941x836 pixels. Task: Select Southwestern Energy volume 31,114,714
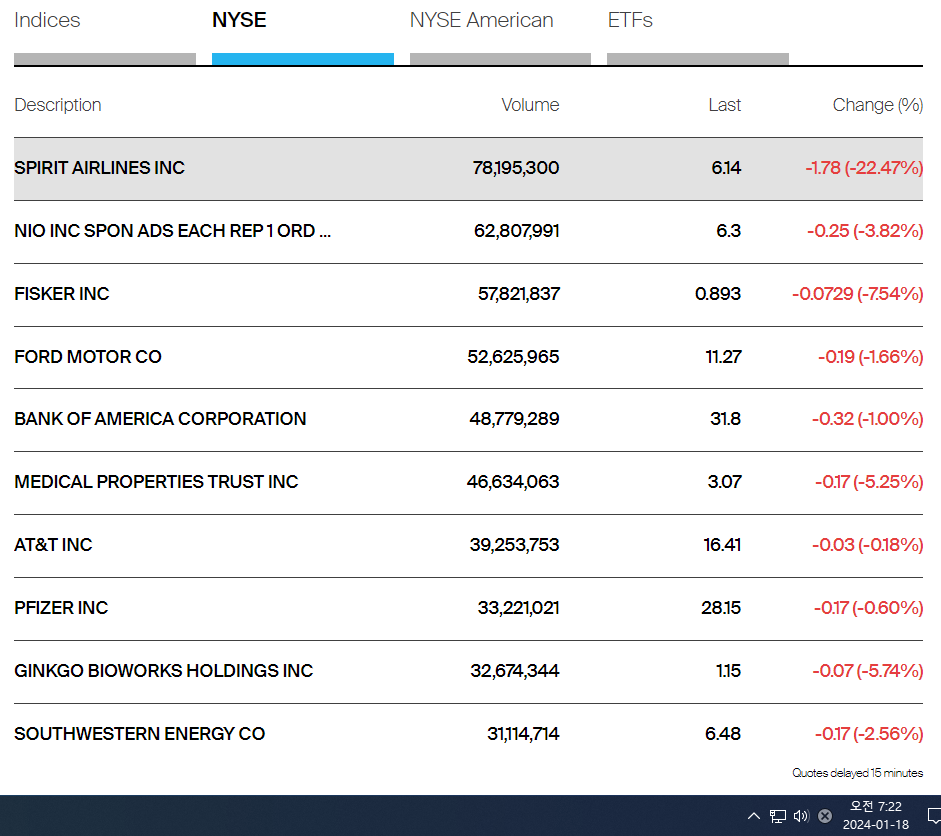[x=523, y=734]
